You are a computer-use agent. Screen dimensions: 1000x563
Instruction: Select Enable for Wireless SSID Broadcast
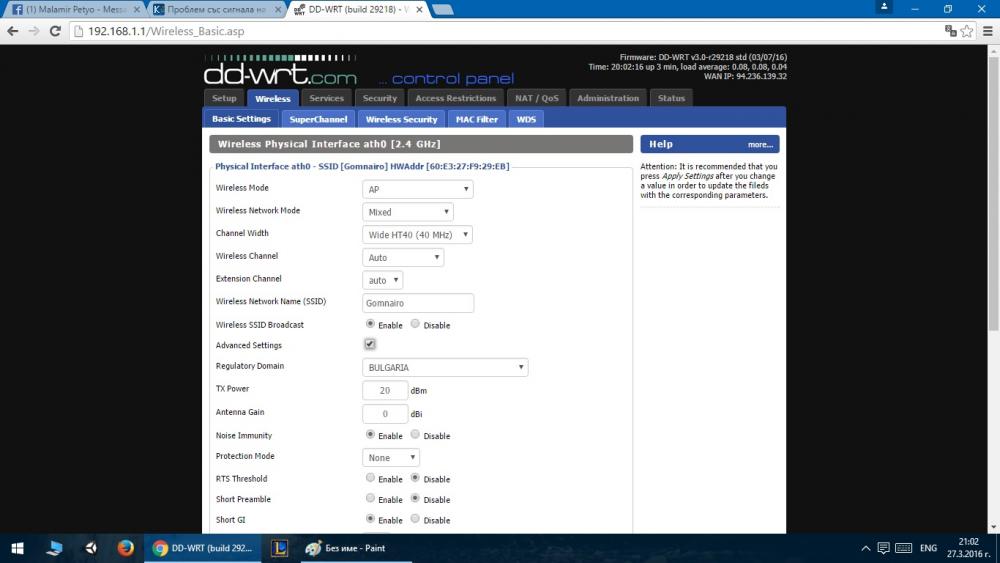click(x=370, y=324)
